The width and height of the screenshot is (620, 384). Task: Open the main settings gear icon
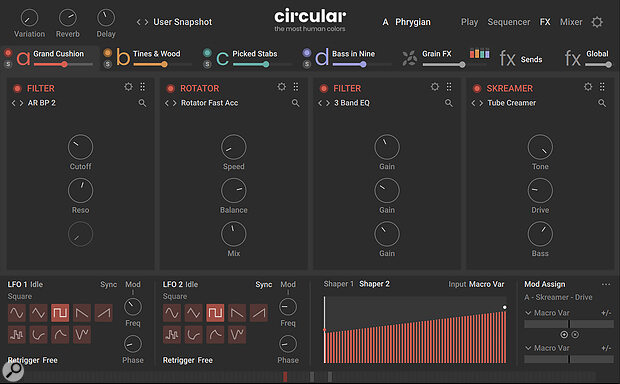[x=597, y=22]
